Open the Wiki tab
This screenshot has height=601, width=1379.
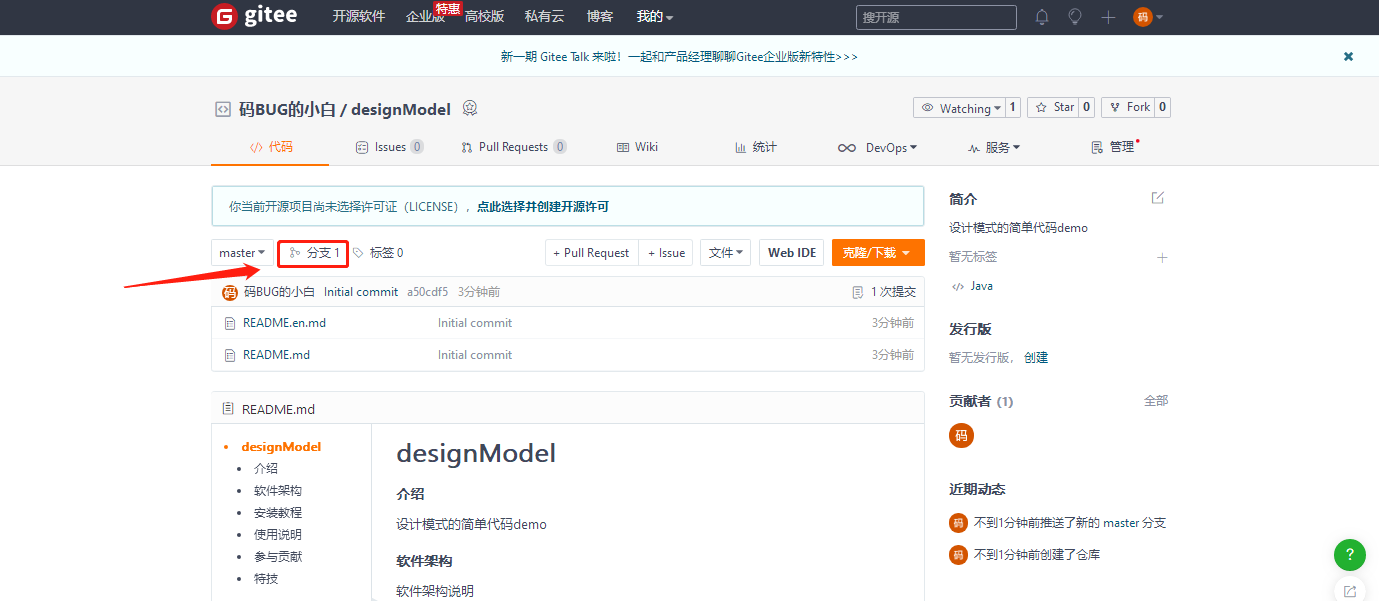637,146
